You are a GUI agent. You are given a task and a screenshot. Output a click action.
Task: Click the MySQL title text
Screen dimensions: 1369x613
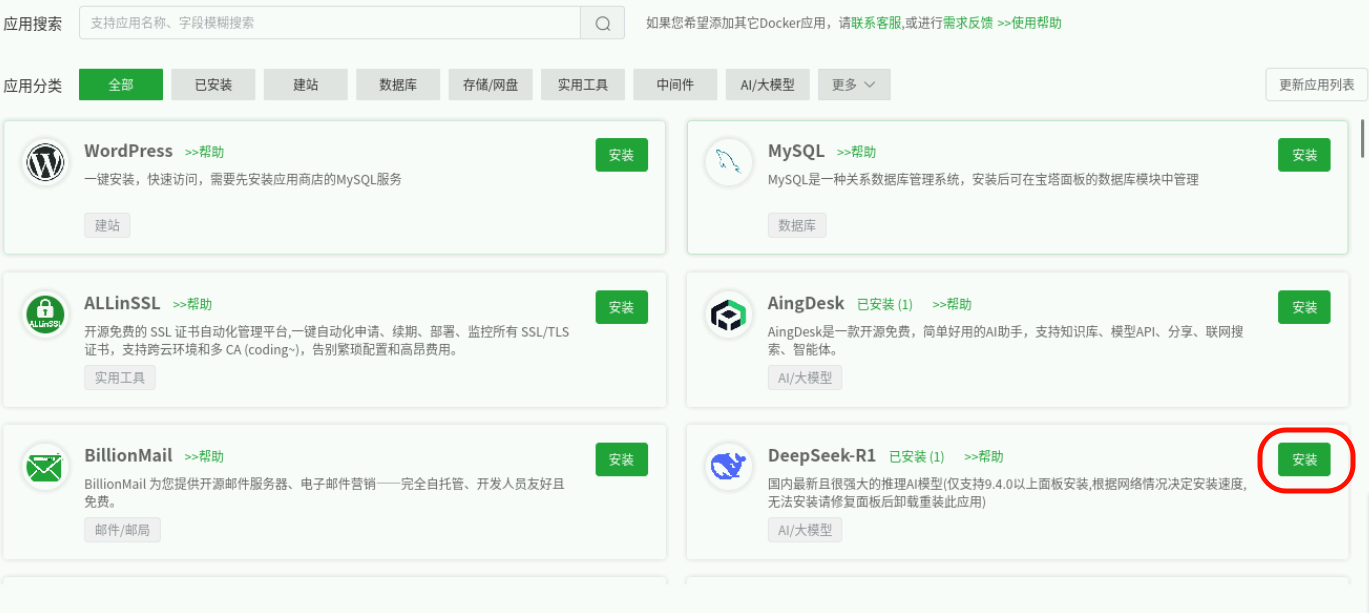tap(796, 151)
